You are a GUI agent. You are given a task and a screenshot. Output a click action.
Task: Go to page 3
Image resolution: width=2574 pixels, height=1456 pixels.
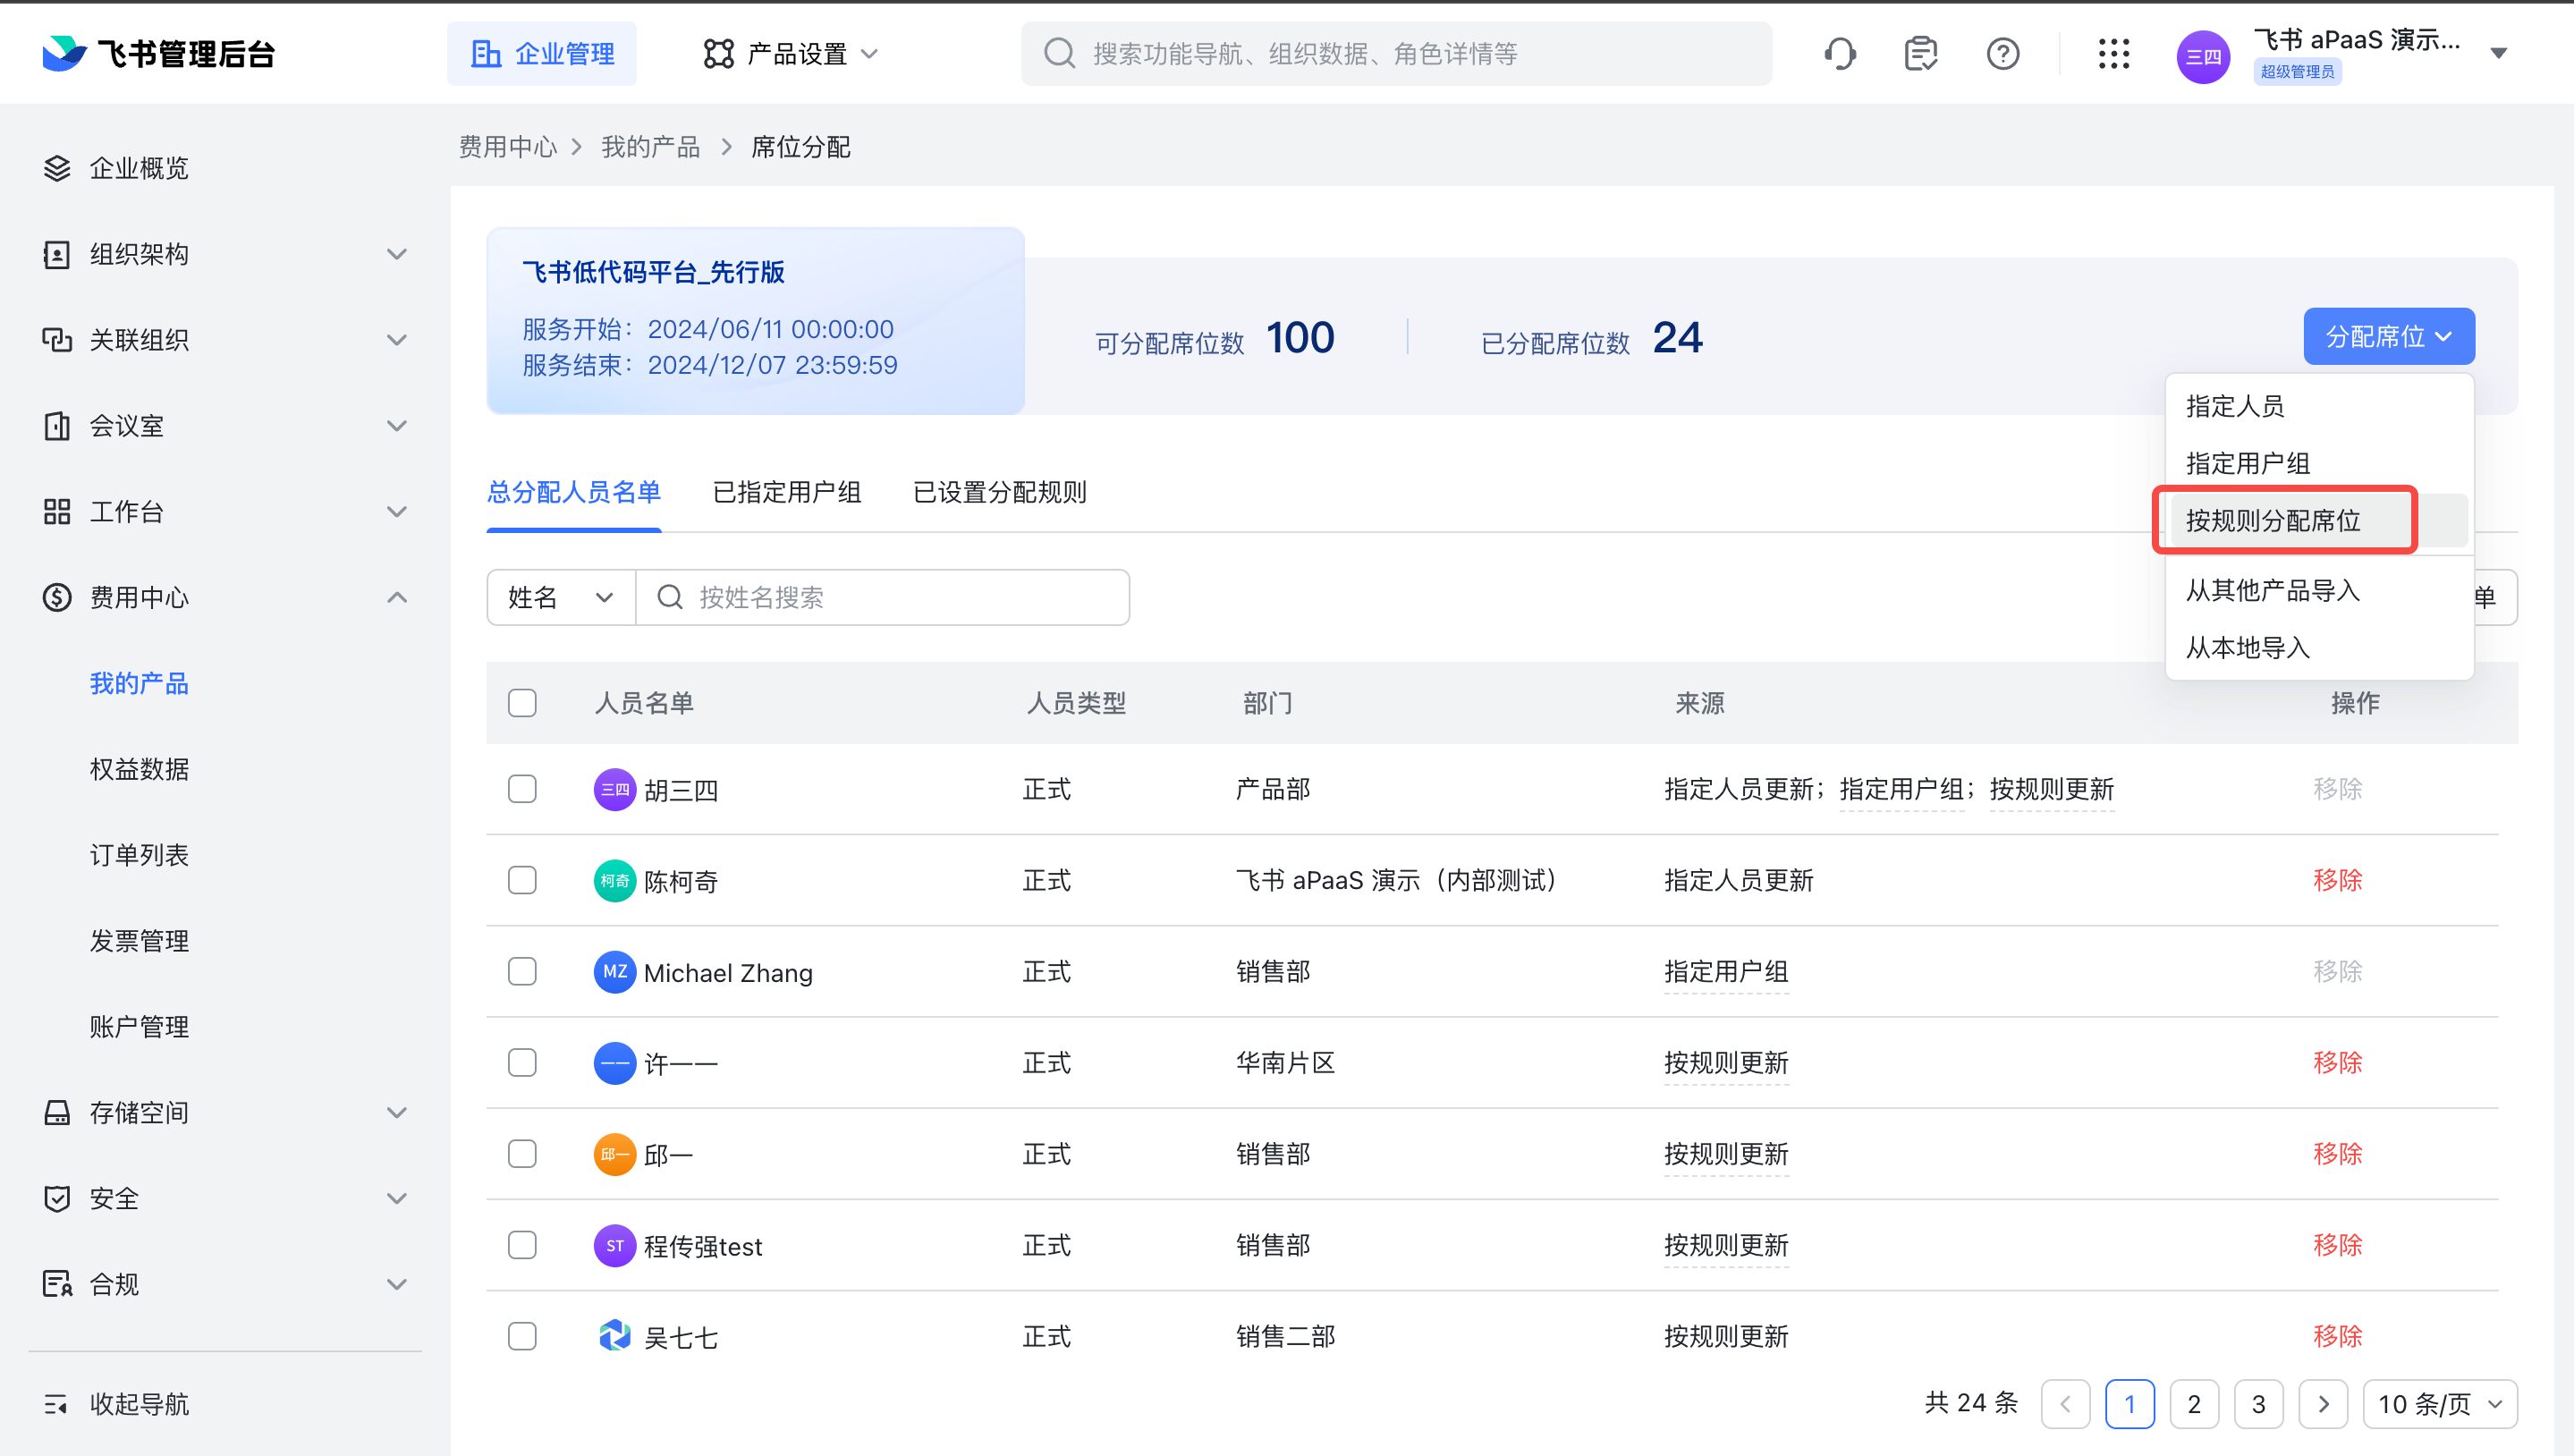click(2258, 1404)
